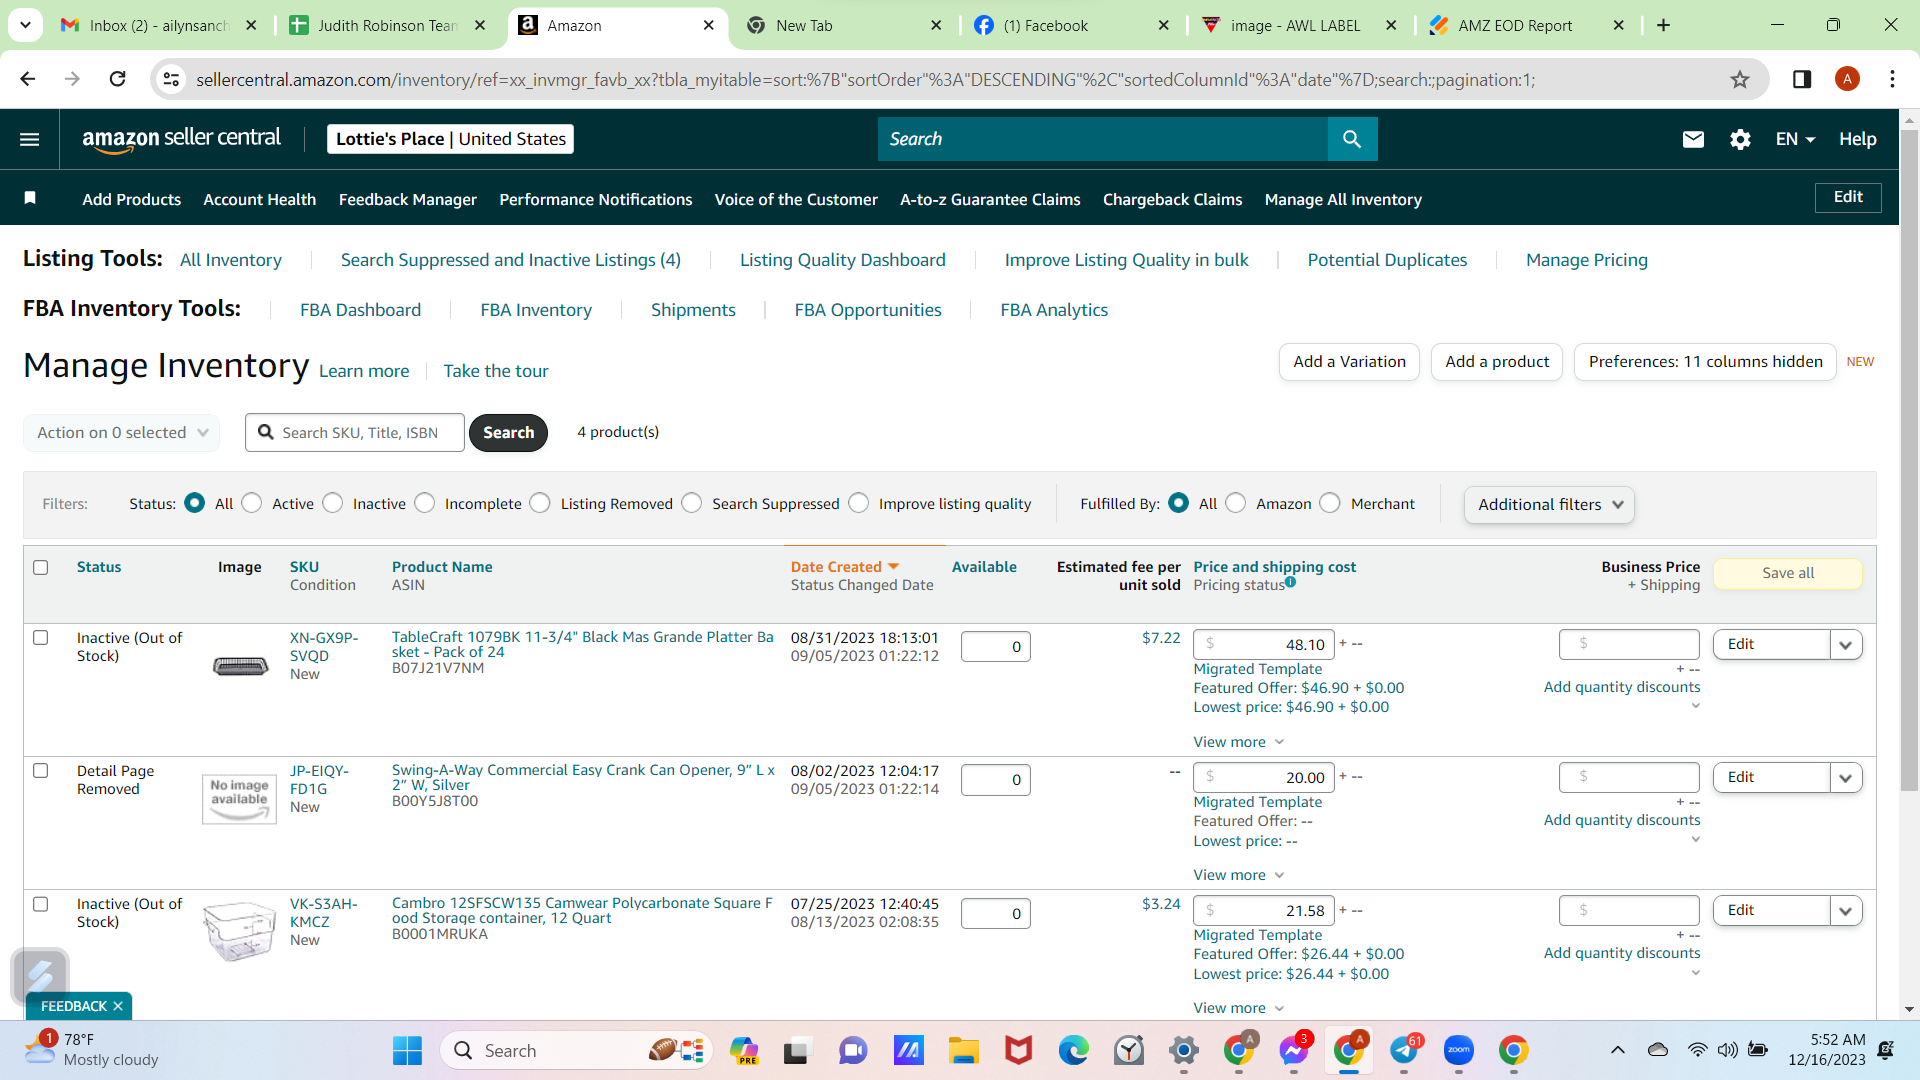Open Edit dropdown arrow for Swing-A-Way row
Image resolution: width=1920 pixels, height=1080 pixels.
pyautogui.click(x=1846, y=778)
